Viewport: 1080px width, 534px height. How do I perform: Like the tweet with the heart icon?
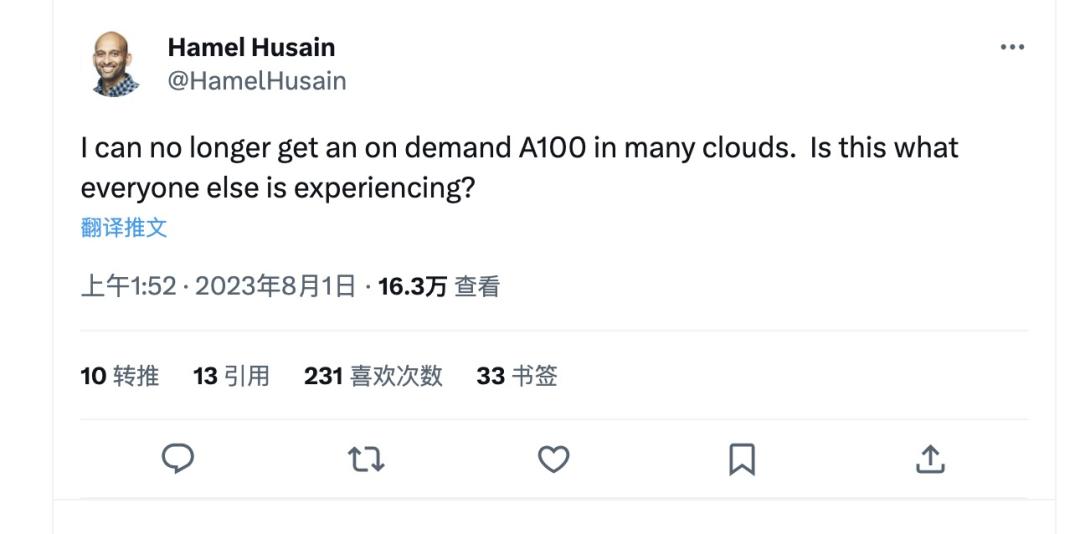[x=554, y=459]
